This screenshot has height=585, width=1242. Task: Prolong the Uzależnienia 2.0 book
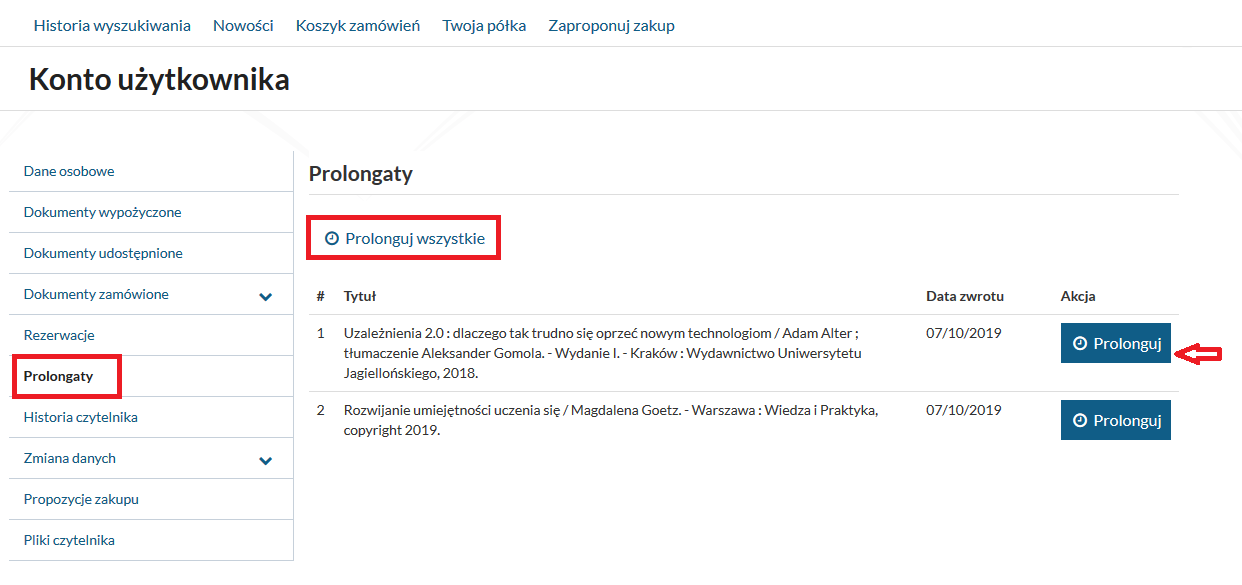tap(1115, 344)
